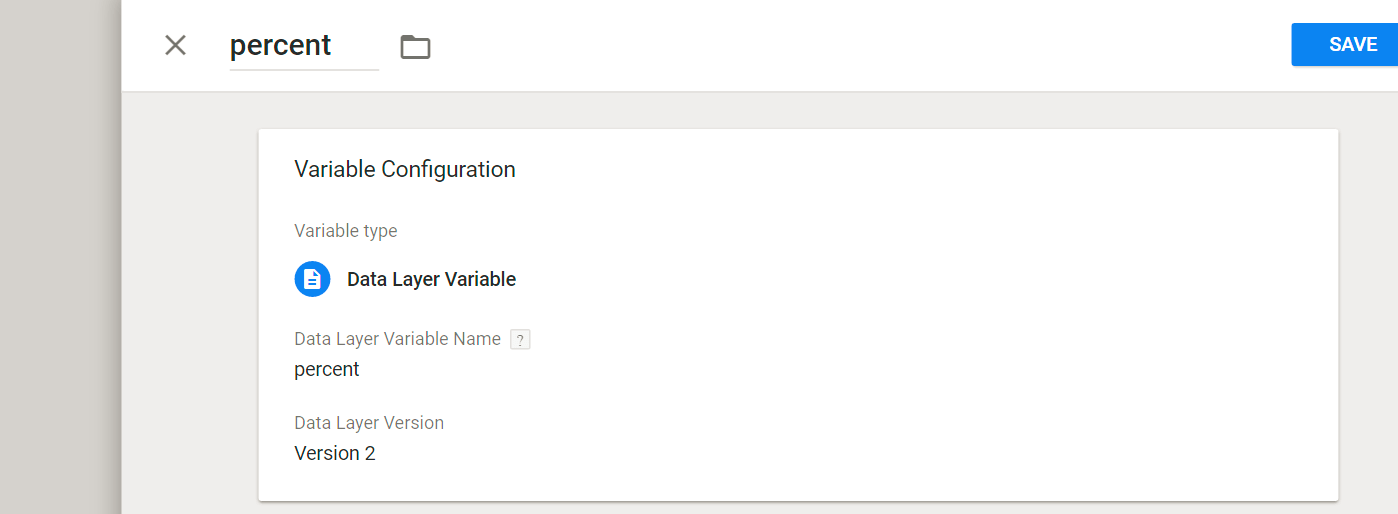This screenshot has width=1398, height=514.
Task: Click the "Data Layer Variable Name" label text
Action: (397, 339)
